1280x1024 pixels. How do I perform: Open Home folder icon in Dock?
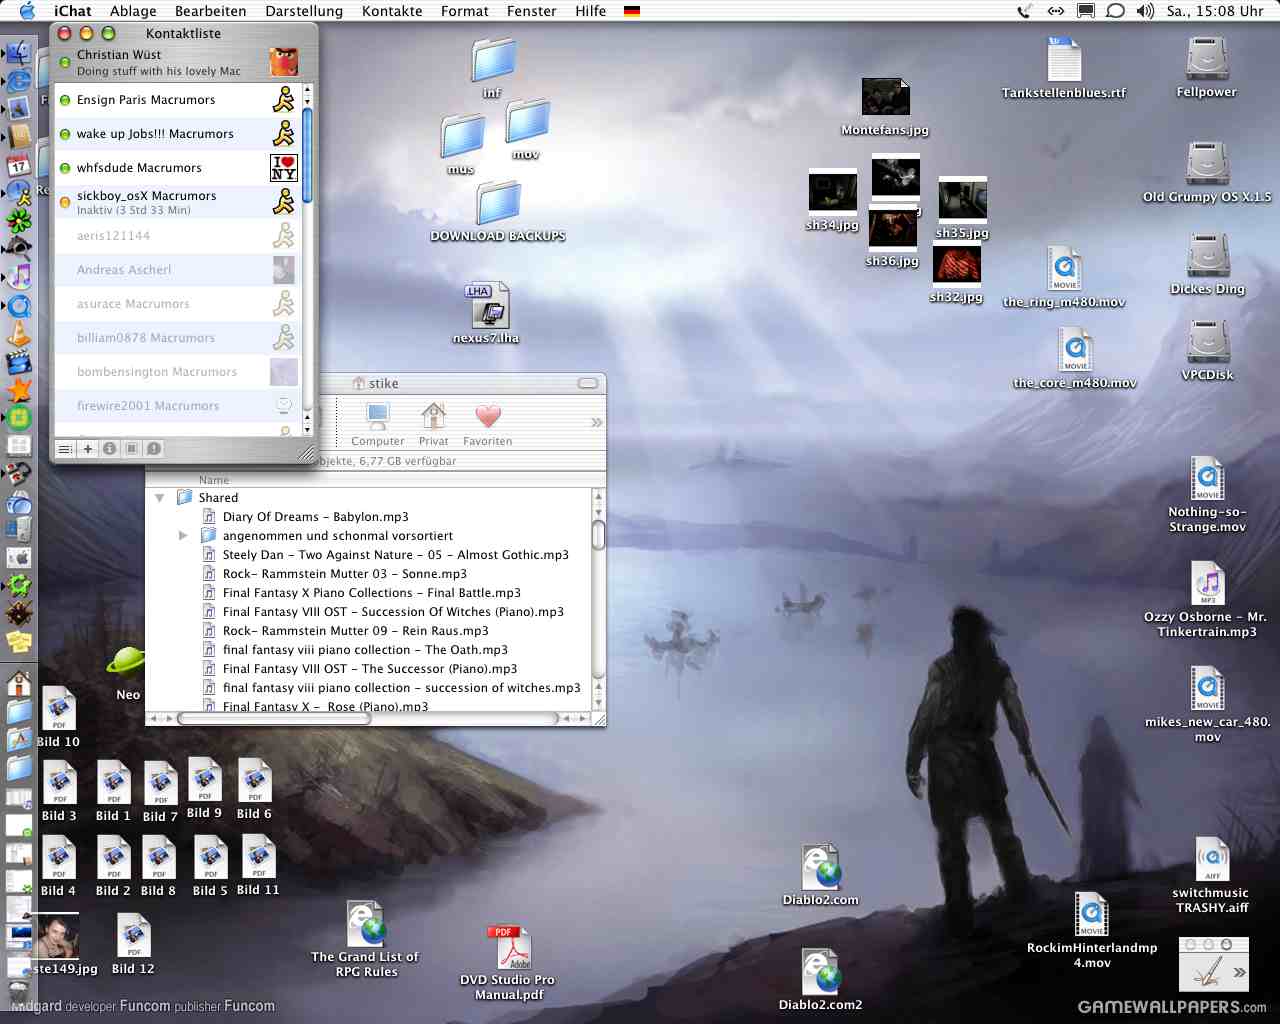[x=18, y=684]
